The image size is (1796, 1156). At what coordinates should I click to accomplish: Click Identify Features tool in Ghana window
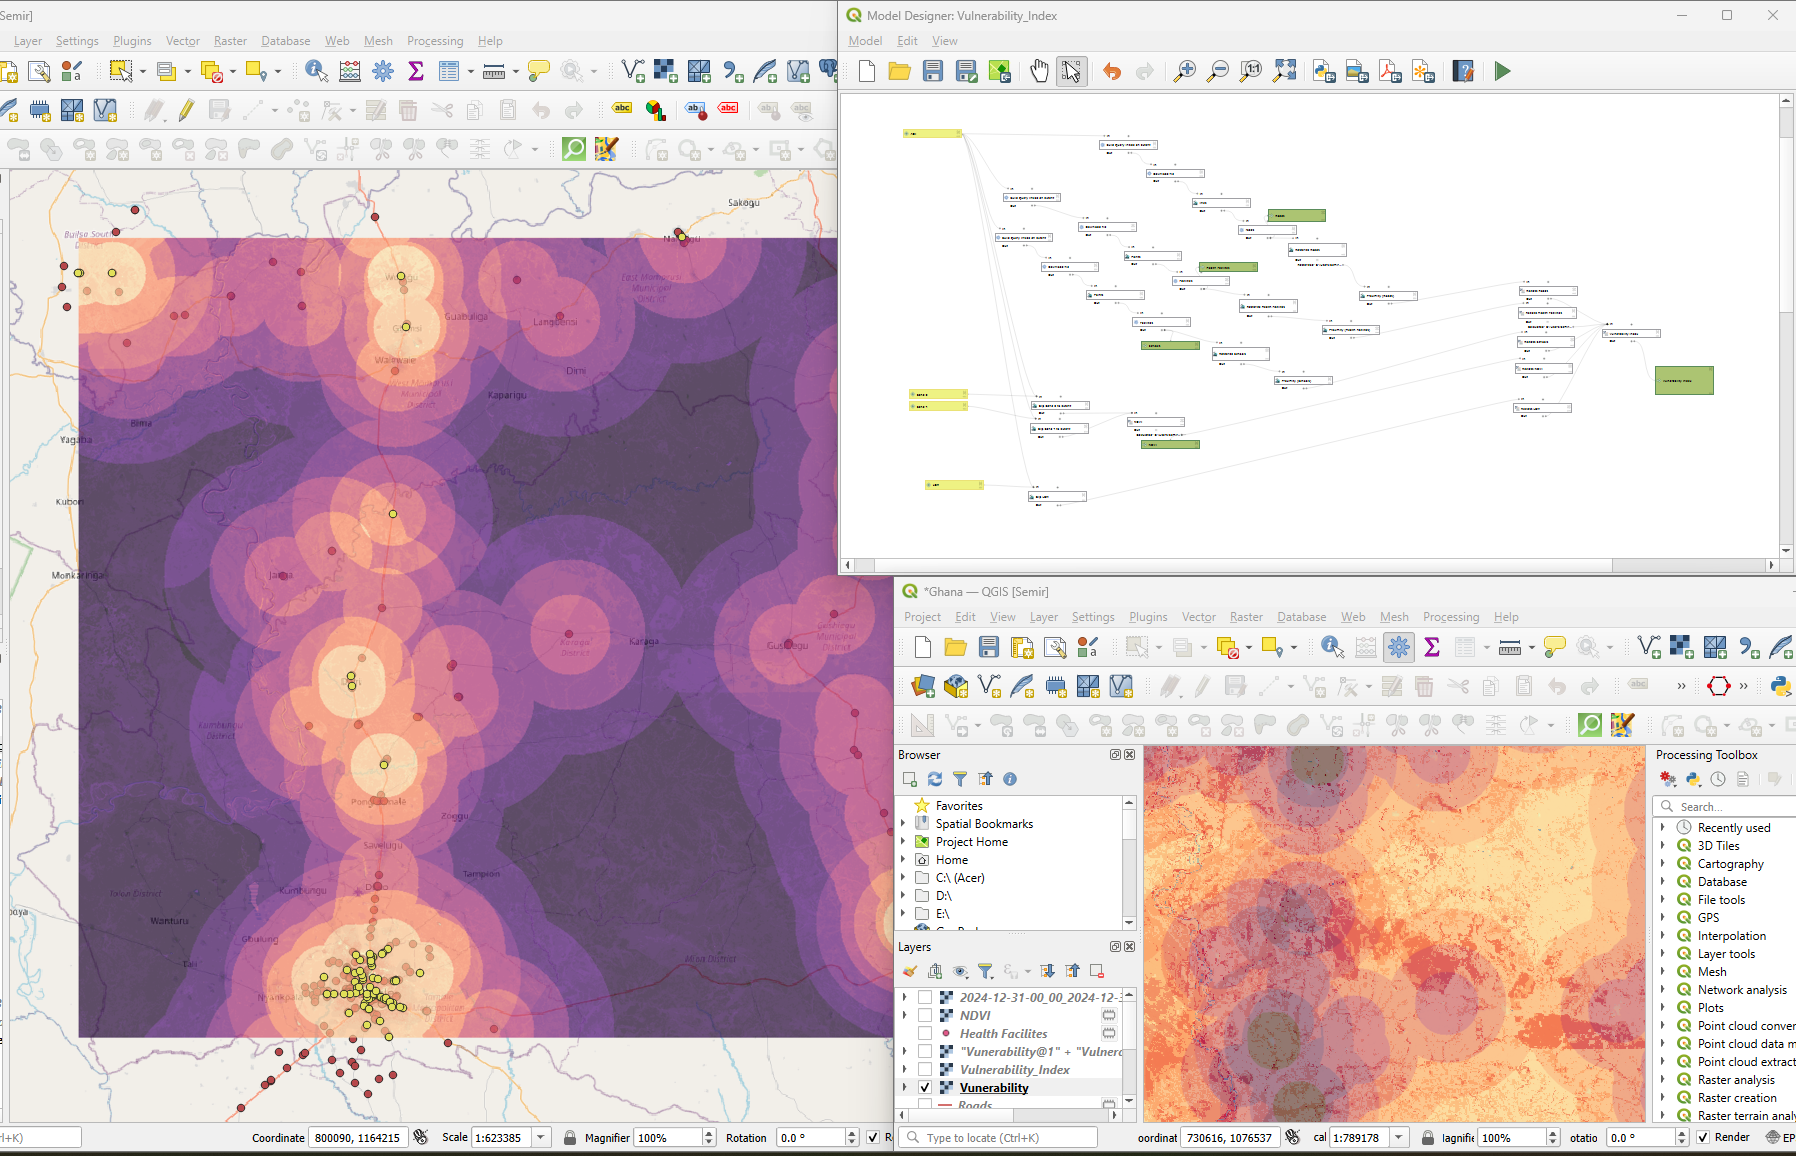tap(1332, 647)
